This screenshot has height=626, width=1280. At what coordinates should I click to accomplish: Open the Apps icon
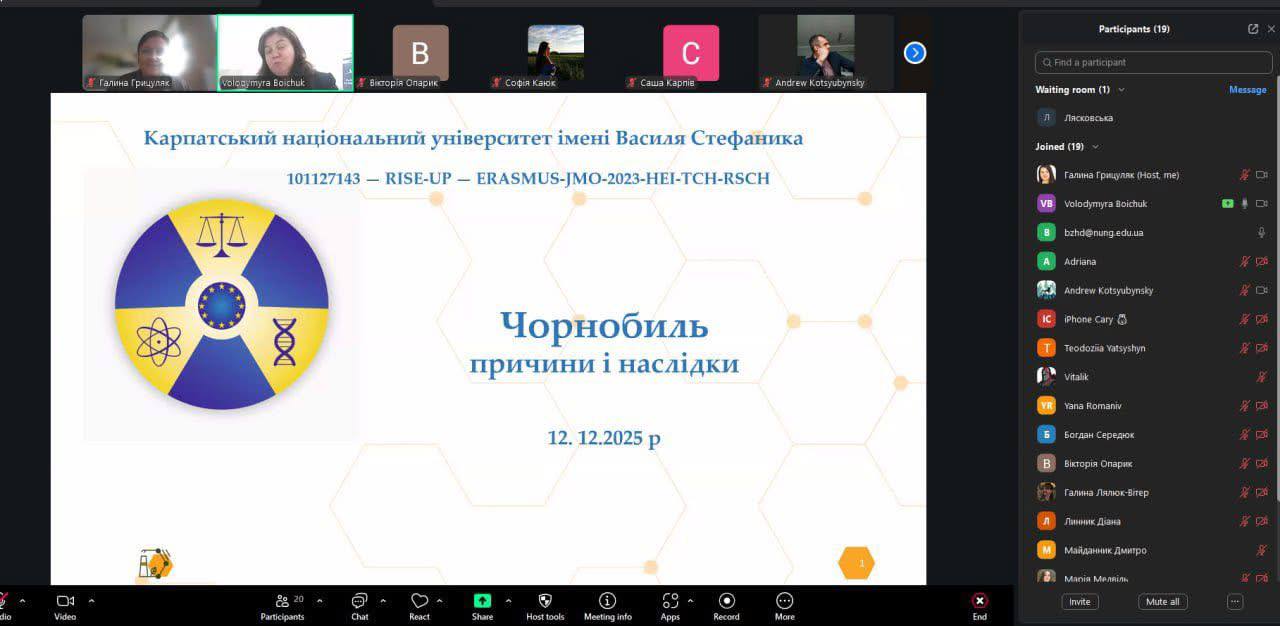(669, 601)
